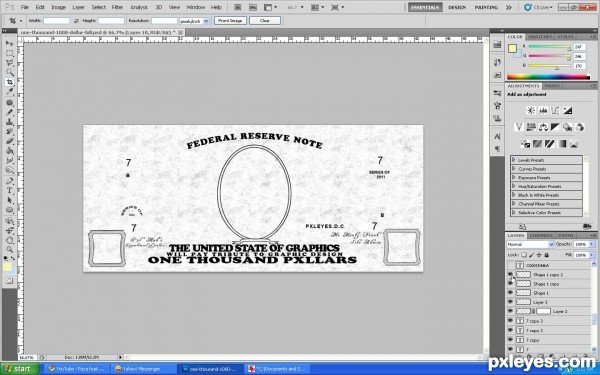The image size is (600, 375).
Task: Open the pixels/inch units dropdown
Action: (194, 21)
